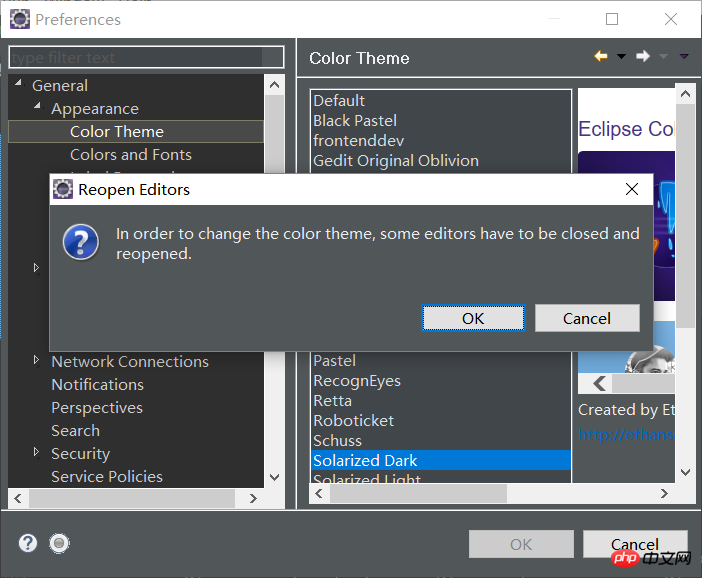Viewport: 702px width, 578px height.
Task: Click the Eclipse icon in Preferences title bar
Action: [x=20, y=19]
